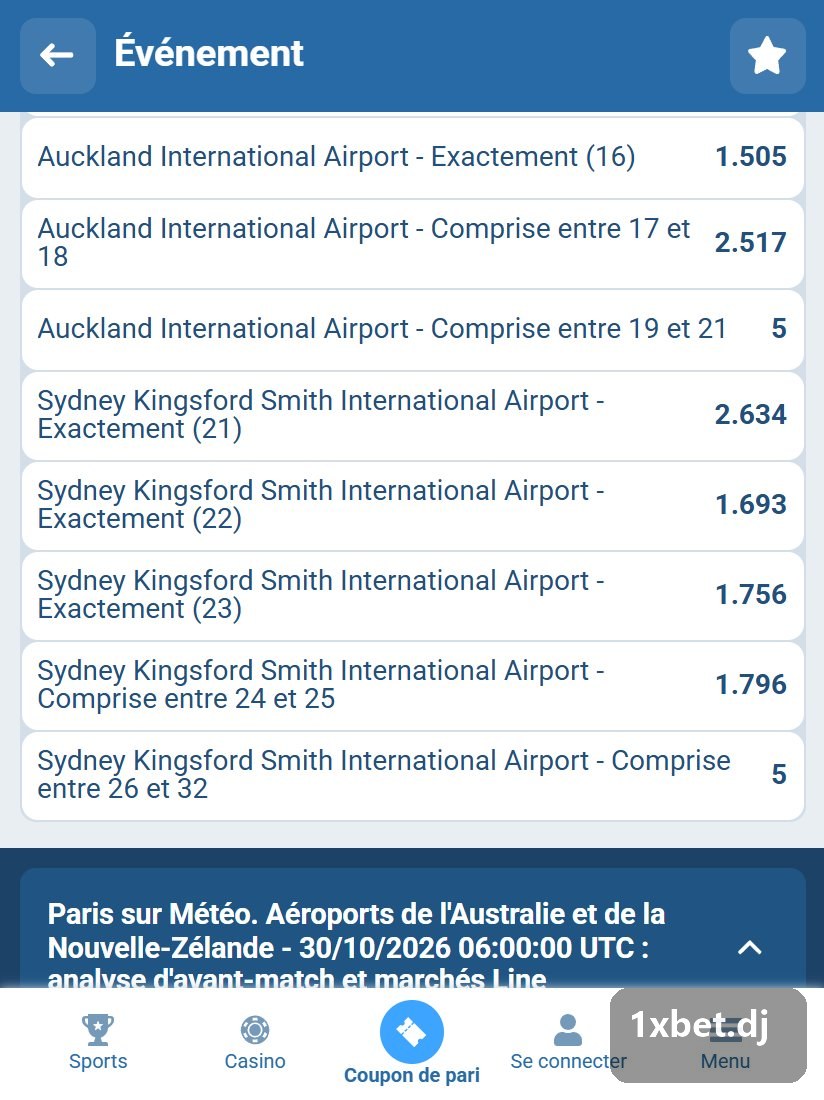824x1100 pixels.
Task: Select Auckland Comprise entre 17 et 18 bet
Action: pyautogui.click(x=412, y=243)
